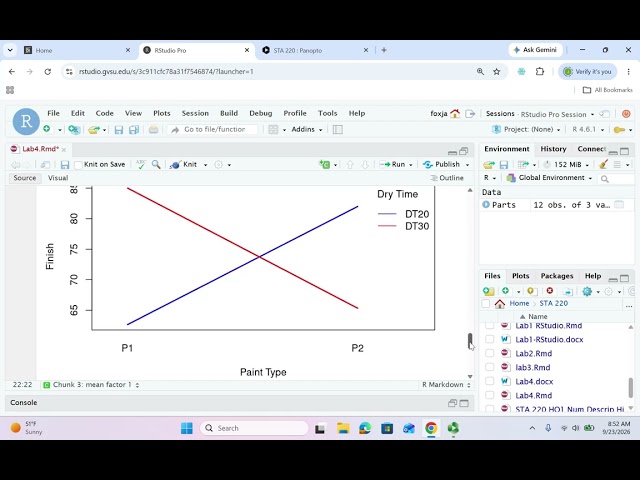Click the home folder icon in Files breadcrumb
Image resolution: width=640 pixels, height=480 pixels.
[x=500, y=304]
